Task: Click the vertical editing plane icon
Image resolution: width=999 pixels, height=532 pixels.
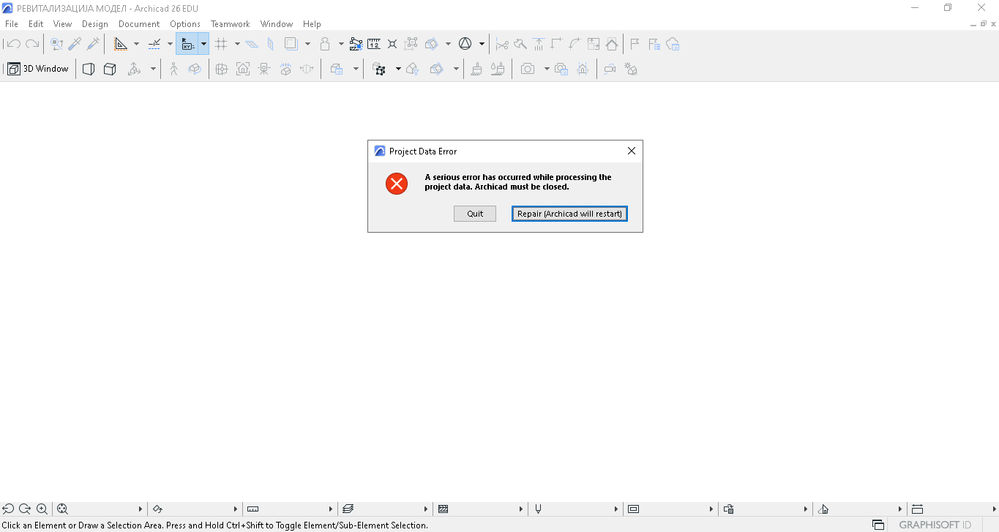Action: (x=270, y=44)
